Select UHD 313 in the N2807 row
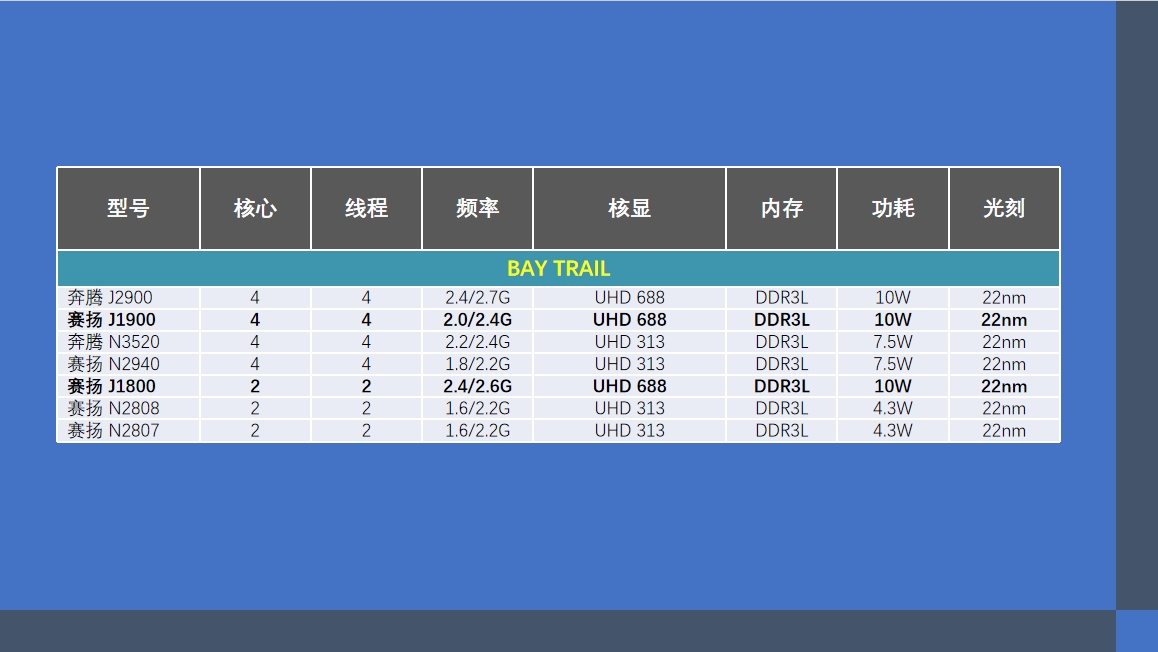Screen dimensions: 1158x652 click(629, 430)
